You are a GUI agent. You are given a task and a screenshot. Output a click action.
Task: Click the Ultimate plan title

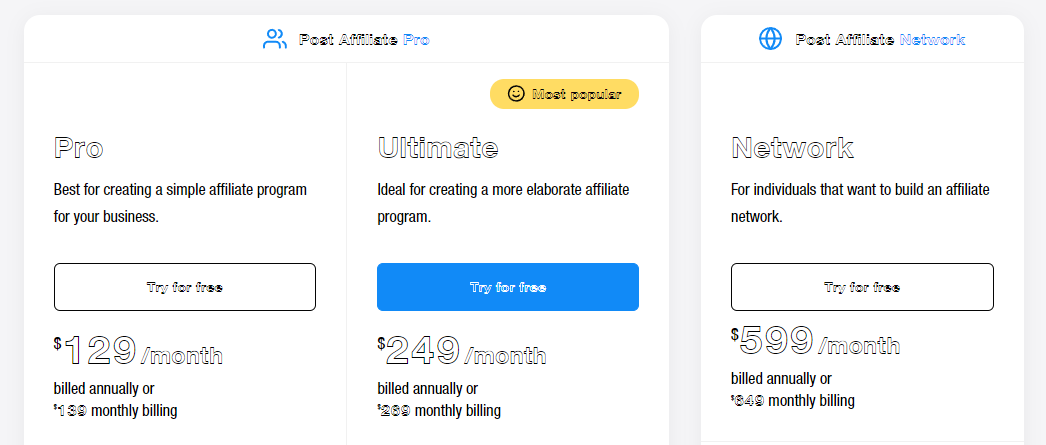pyautogui.click(x=438, y=147)
